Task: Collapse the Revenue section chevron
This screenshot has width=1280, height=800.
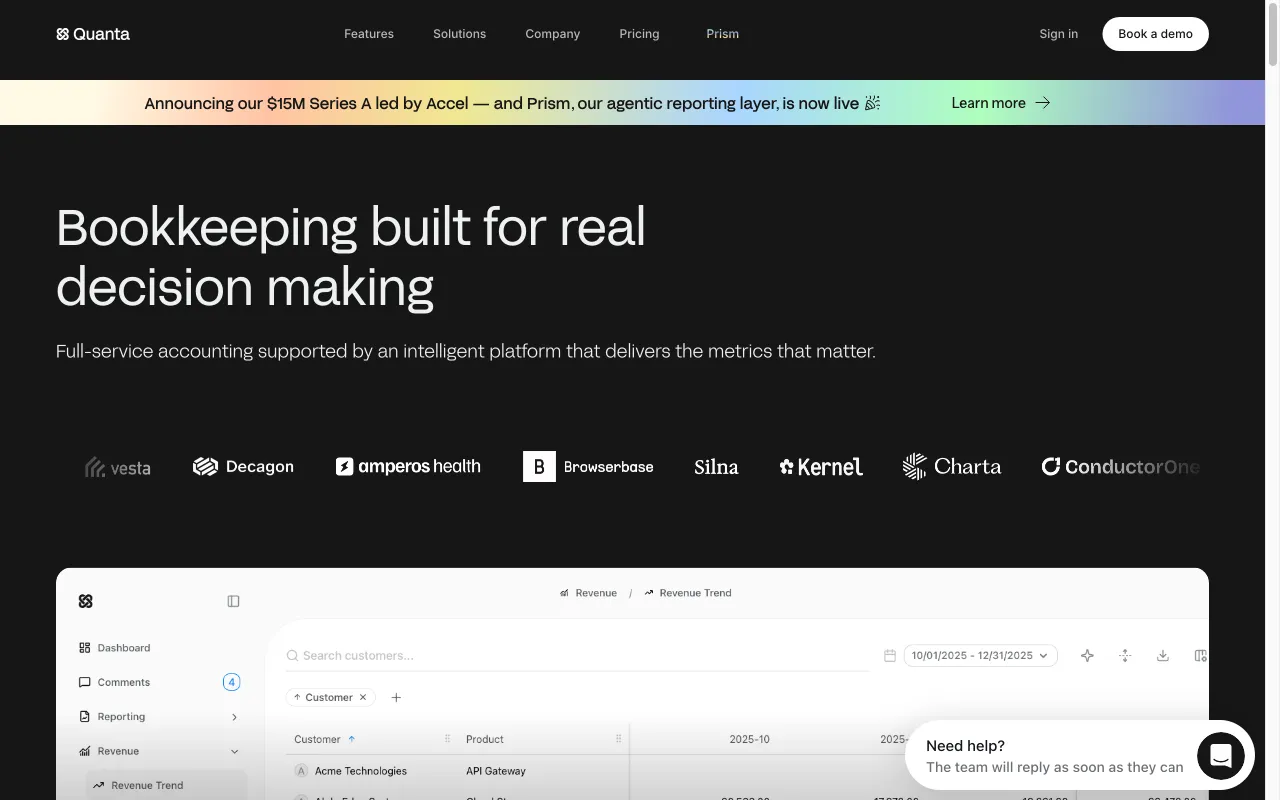Action: pos(234,751)
